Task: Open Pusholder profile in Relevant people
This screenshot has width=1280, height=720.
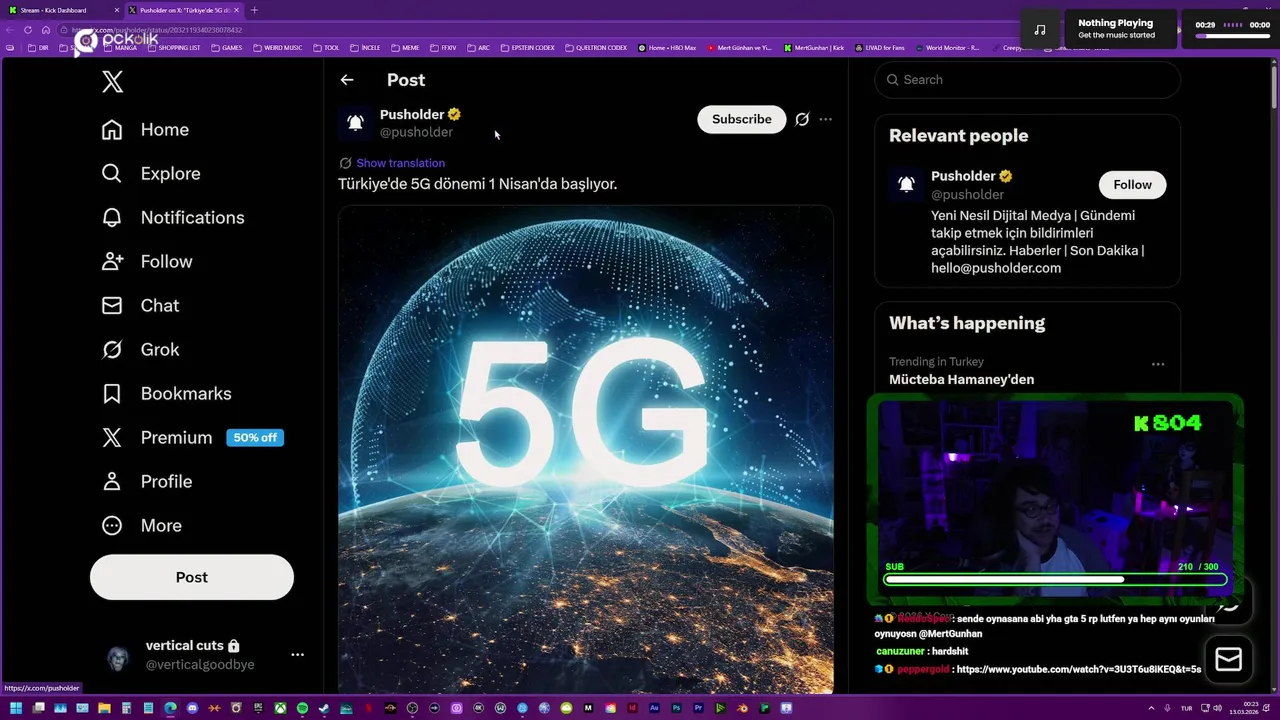Action: point(963,176)
